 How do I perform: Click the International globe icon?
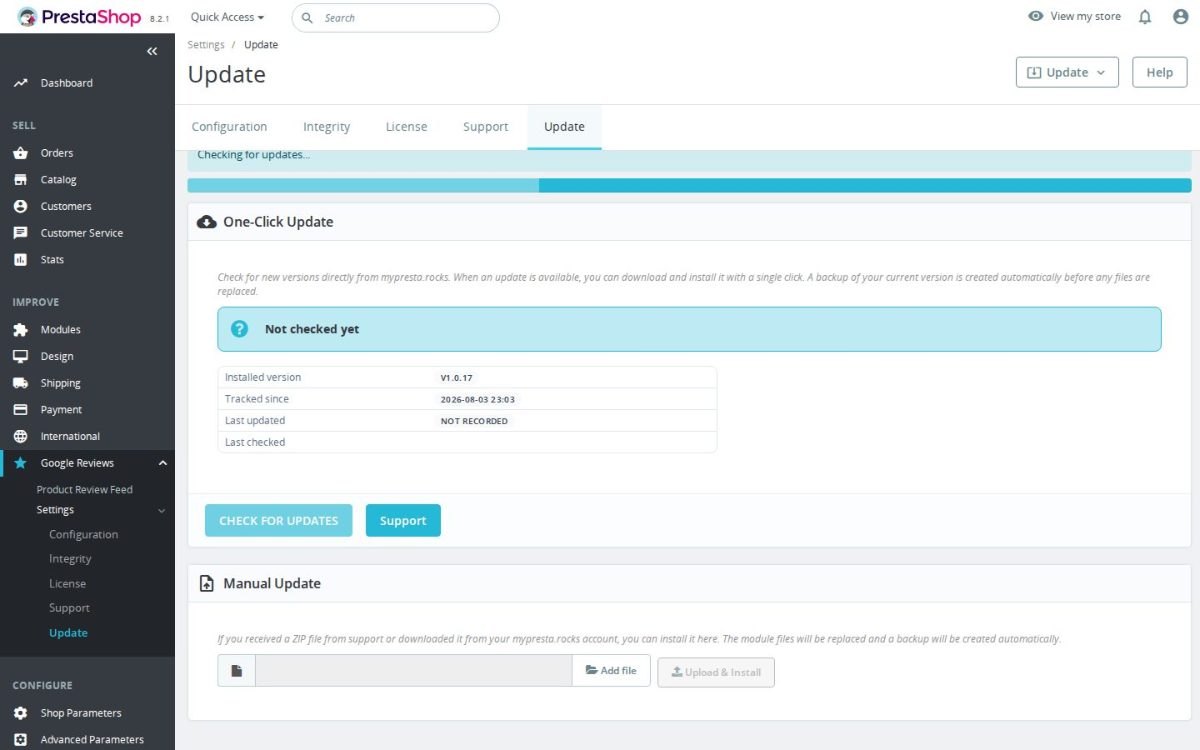(x=20, y=436)
